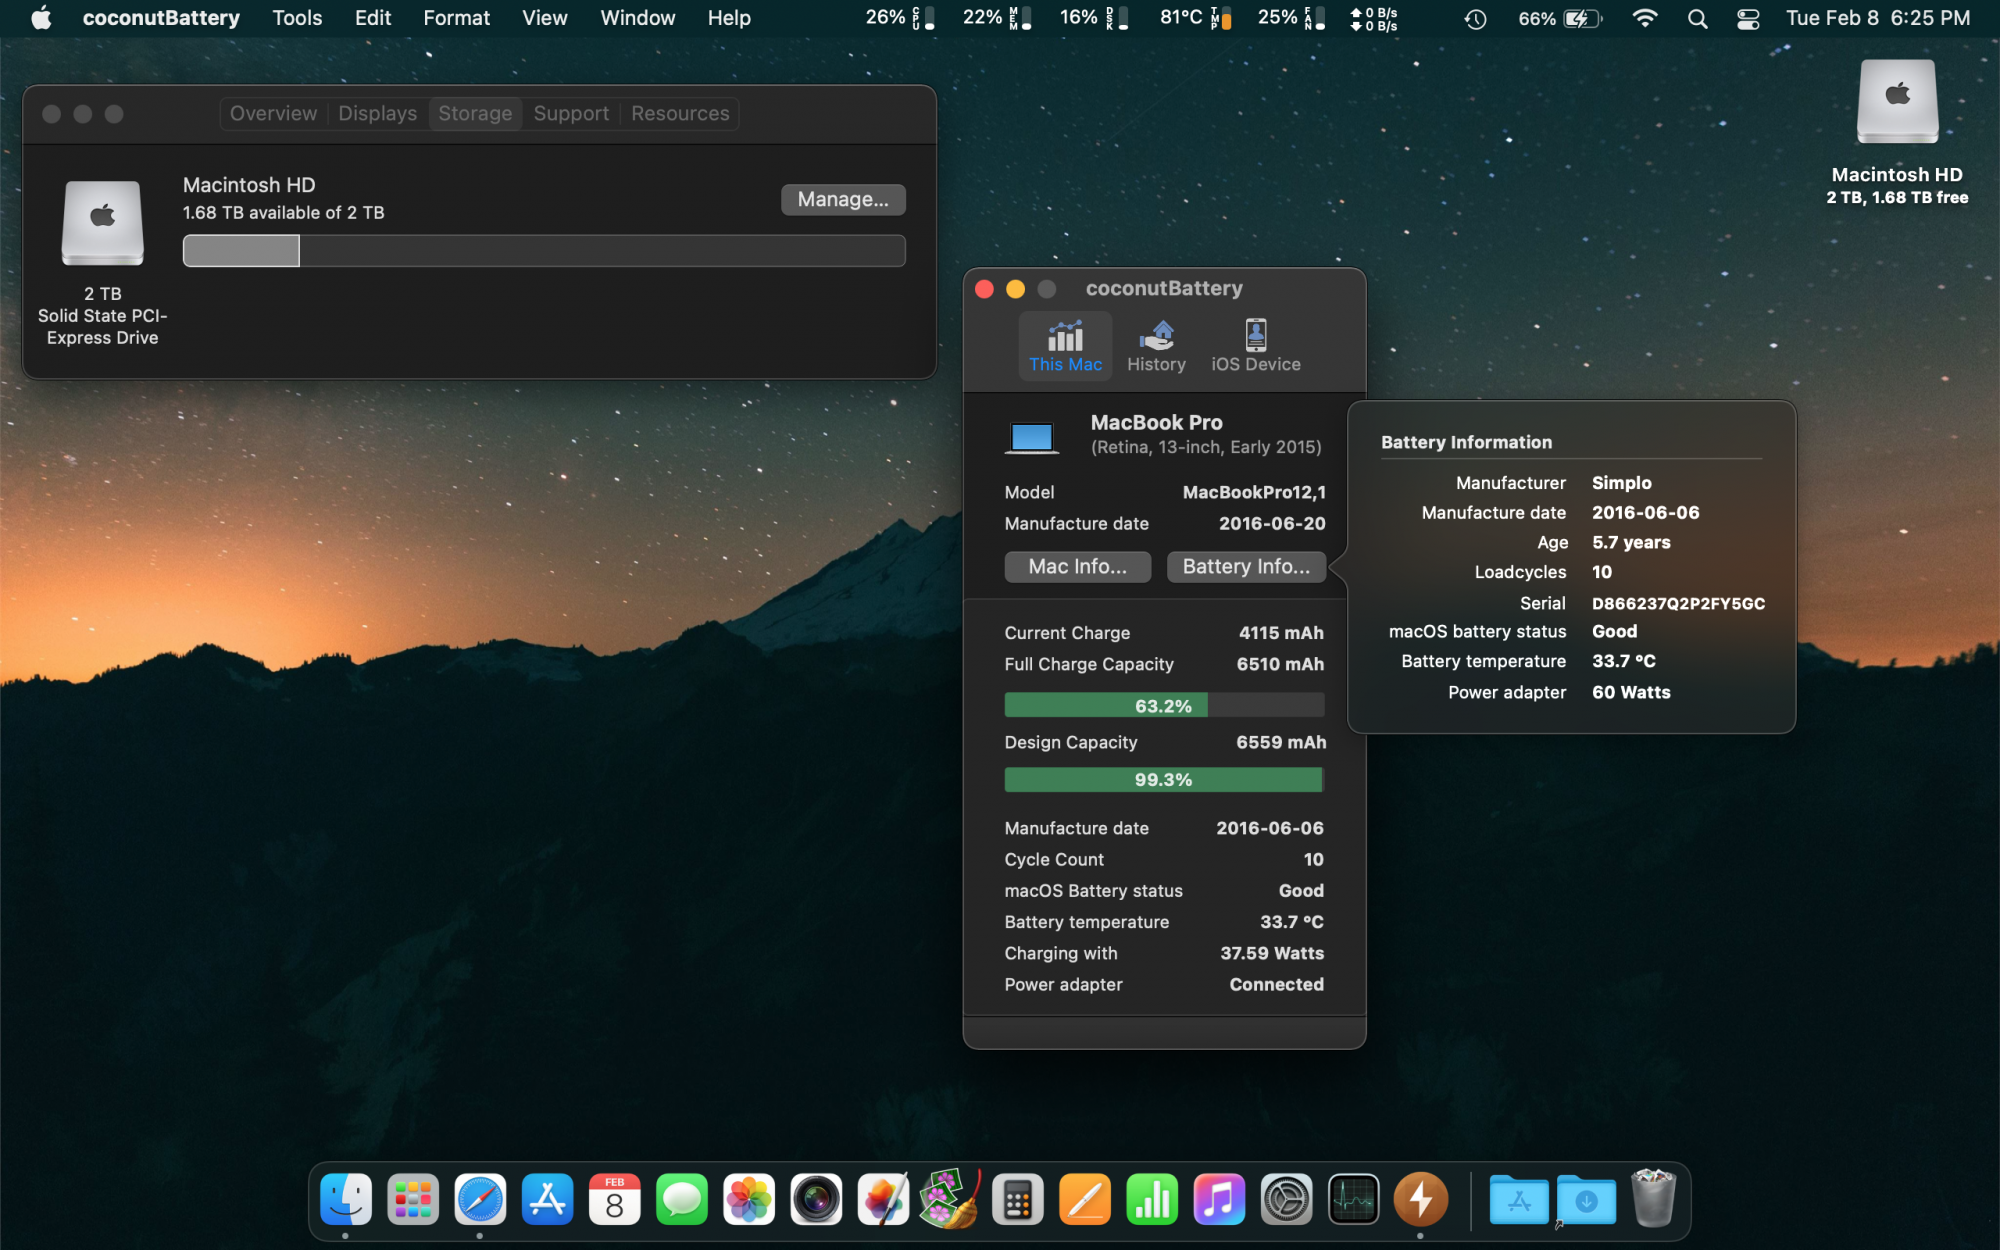Open the Applications folder stack in Dock

[1519, 1199]
